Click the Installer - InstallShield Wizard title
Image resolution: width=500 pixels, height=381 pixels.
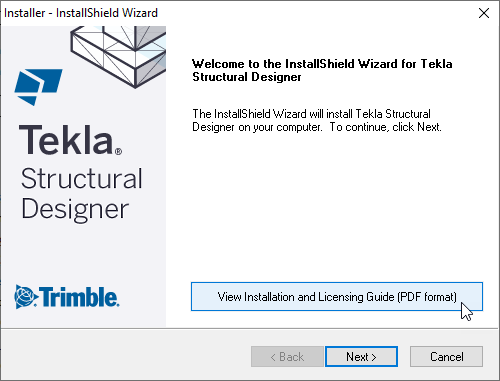(81, 13)
